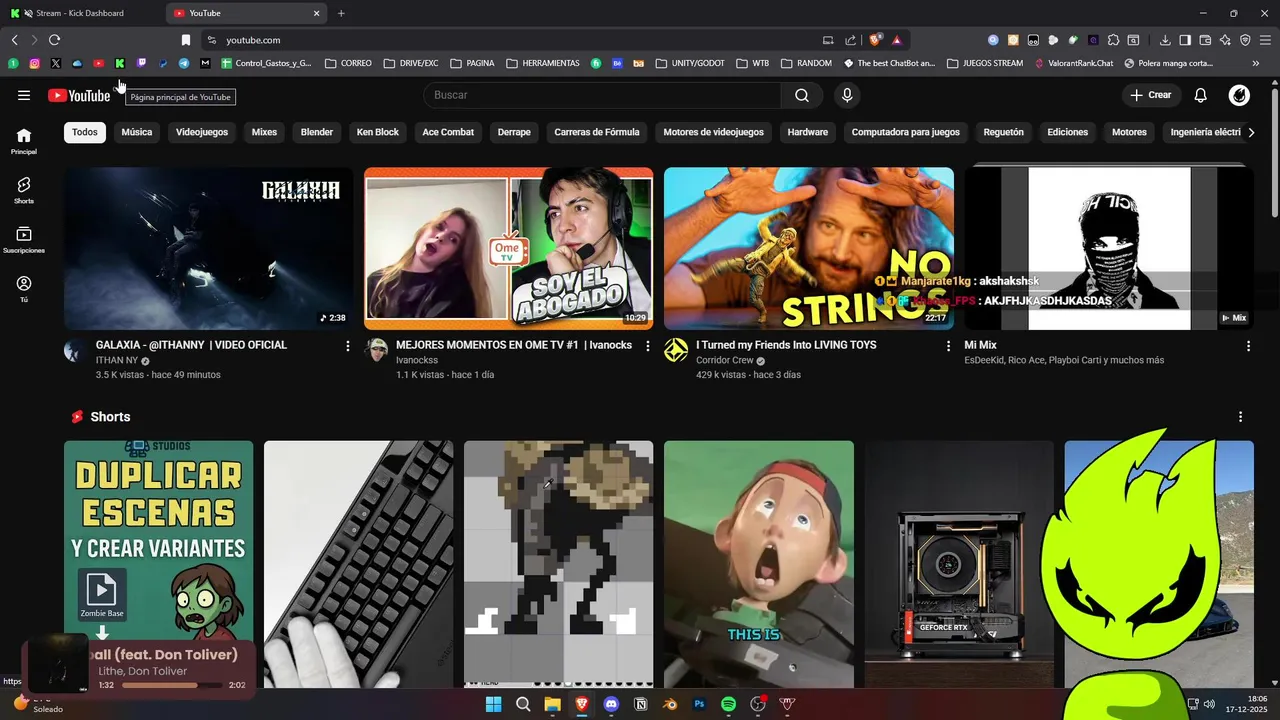Open the browser extensions puzzle icon
This screenshot has height=720, width=1280.
coord(1113,40)
